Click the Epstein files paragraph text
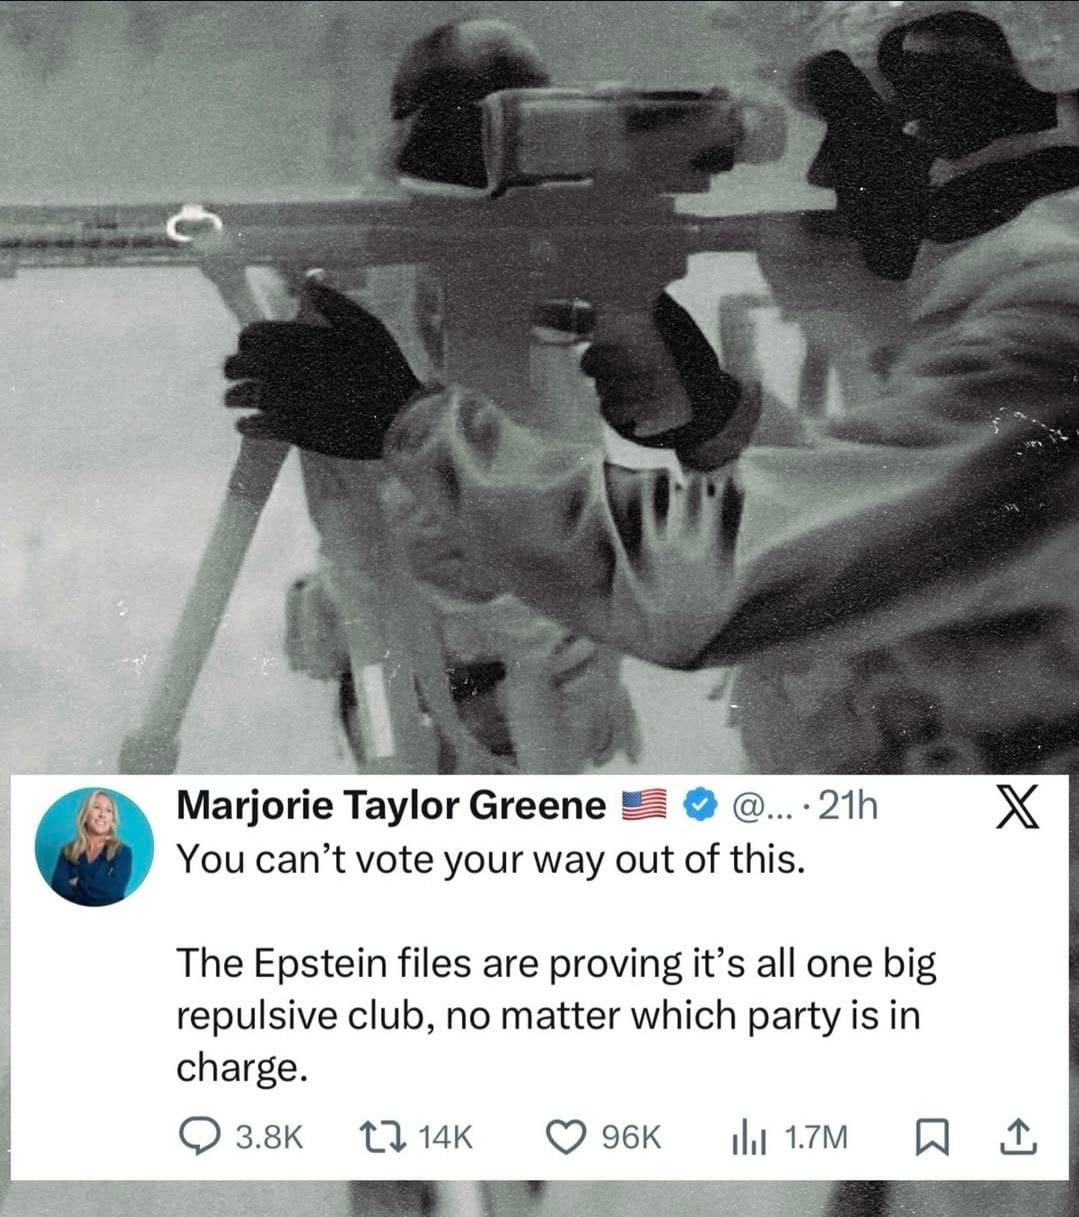This screenshot has height=1217, width=1079. [556, 1016]
